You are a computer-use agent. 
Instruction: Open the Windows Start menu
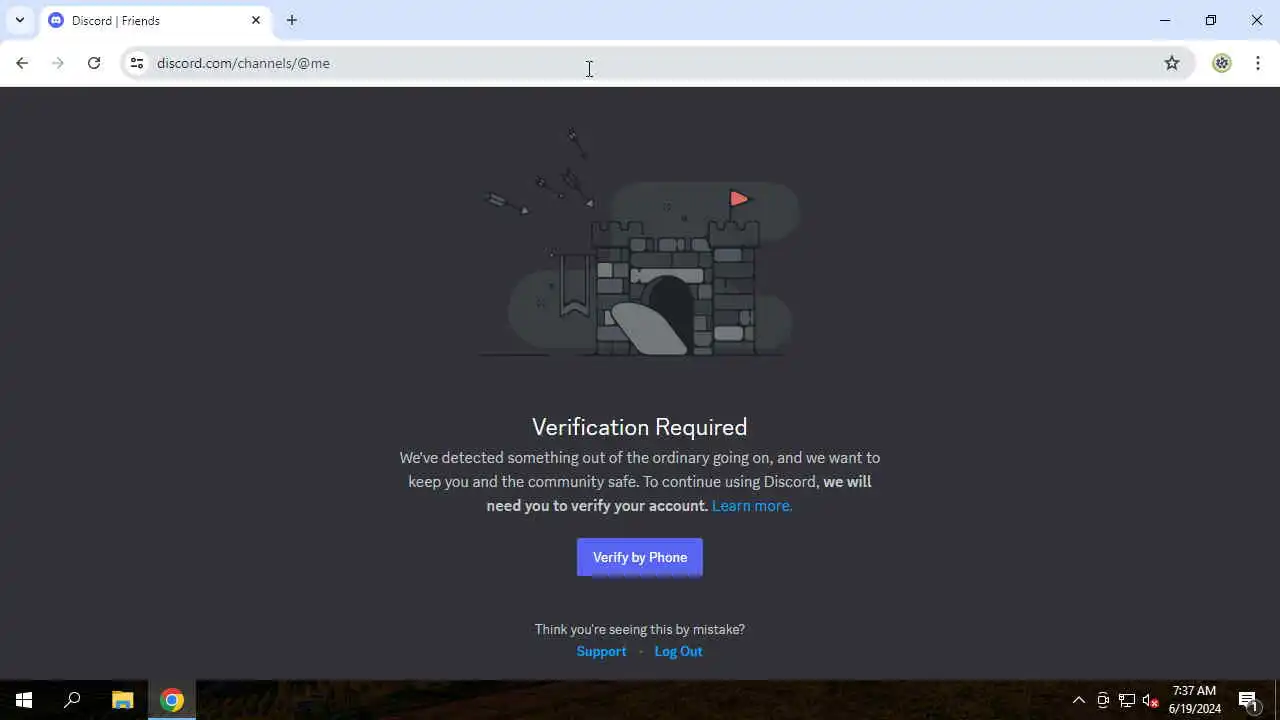point(24,700)
